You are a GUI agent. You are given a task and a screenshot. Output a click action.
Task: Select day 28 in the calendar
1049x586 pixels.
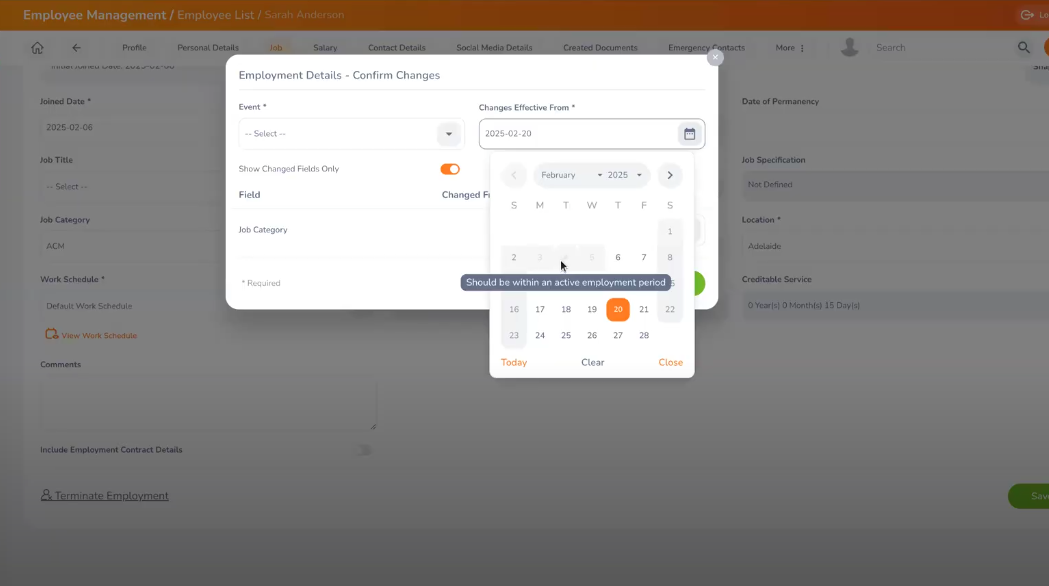coord(644,336)
